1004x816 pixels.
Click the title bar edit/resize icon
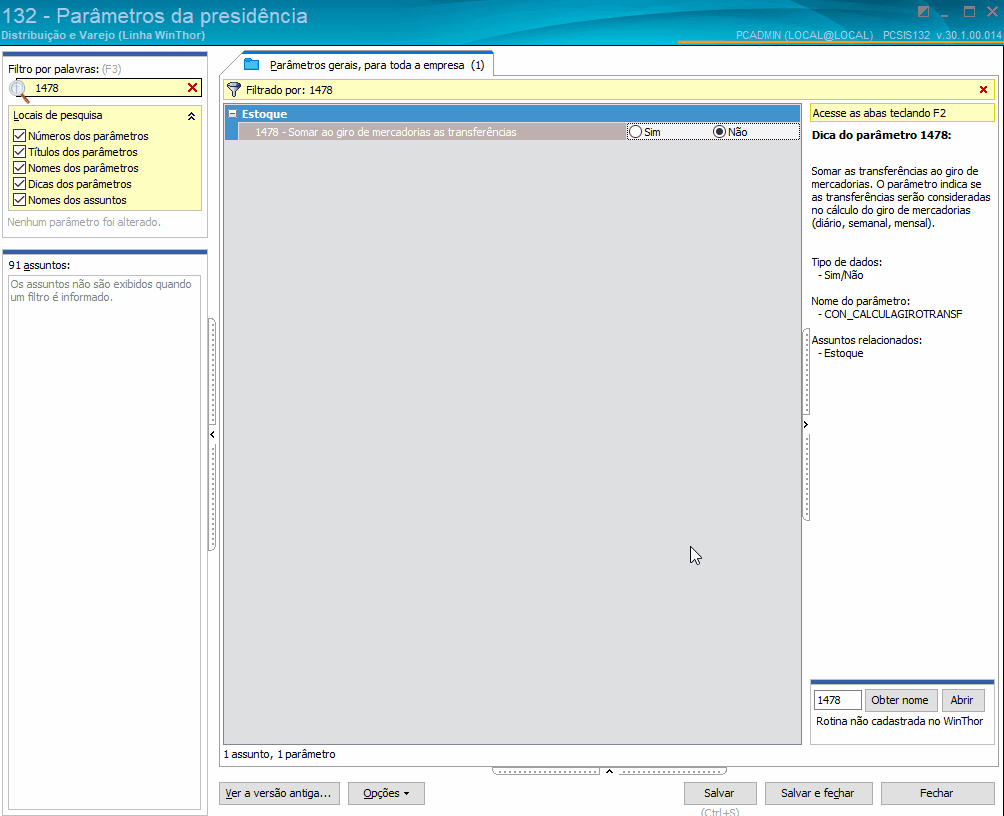tap(923, 12)
